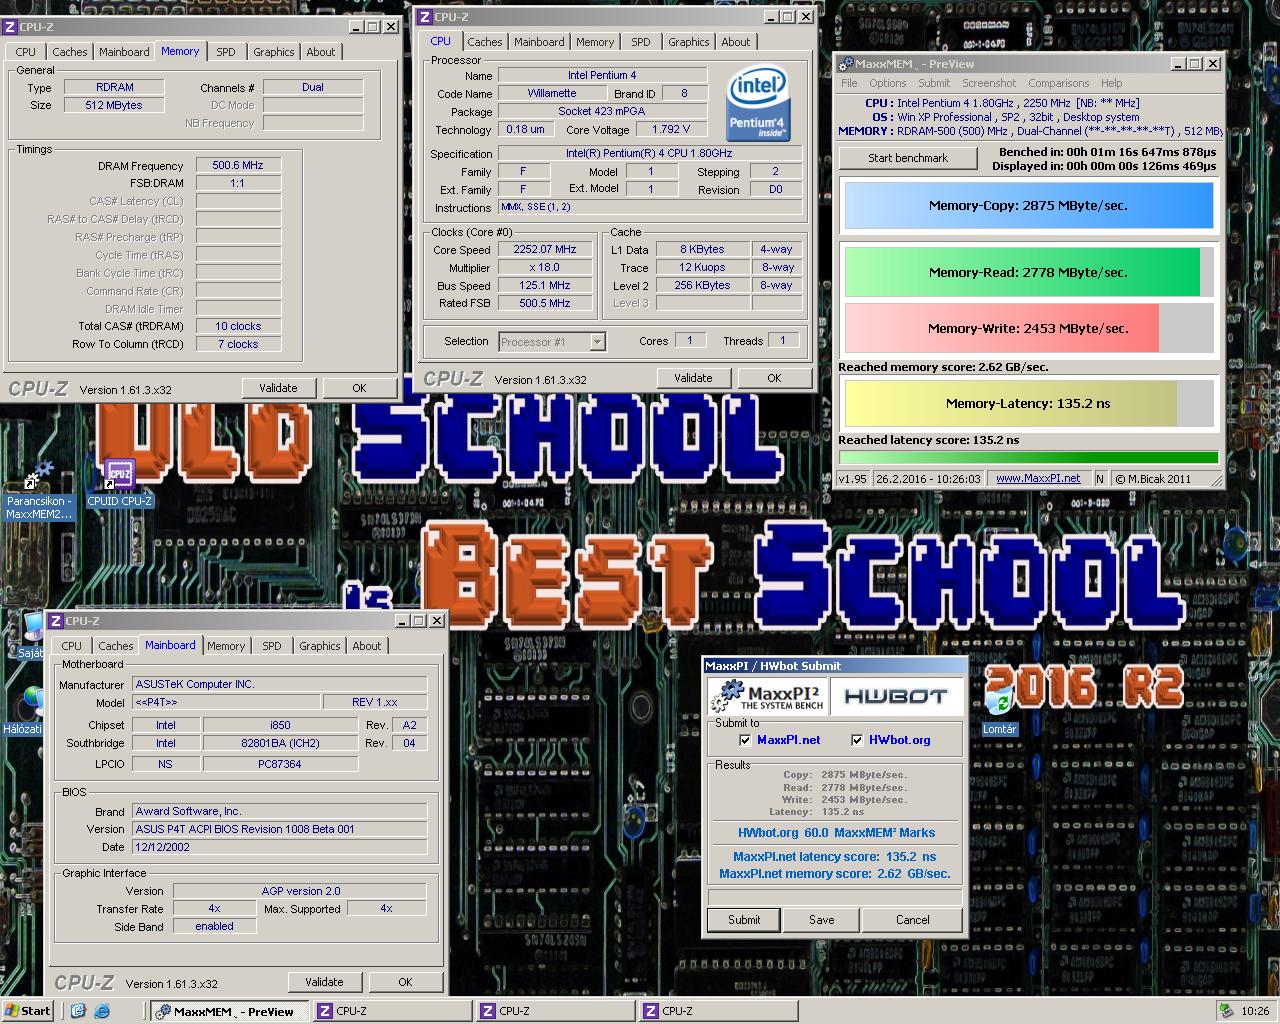The image size is (1280, 1024).
Task: Click OK in CPU-Z CPU window
Action: click(774, 378)
